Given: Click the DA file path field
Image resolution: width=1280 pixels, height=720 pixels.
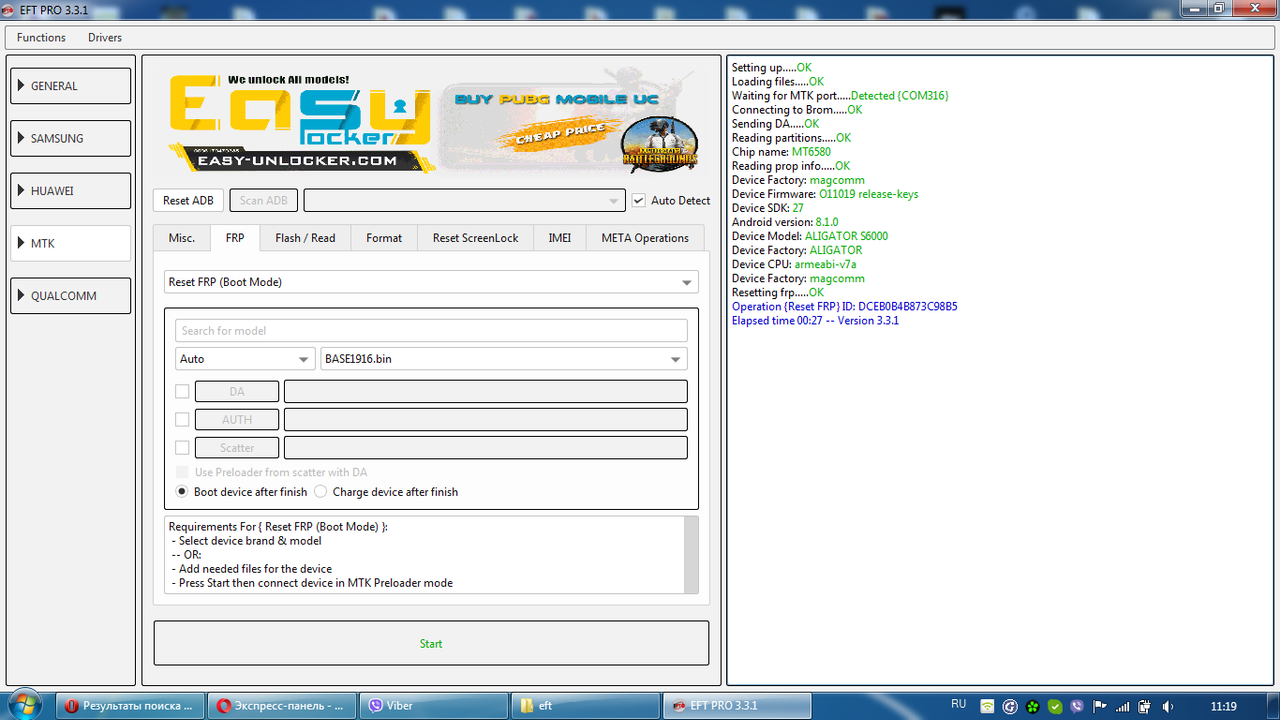Looking at the screenshot, I should coord(486,391).
